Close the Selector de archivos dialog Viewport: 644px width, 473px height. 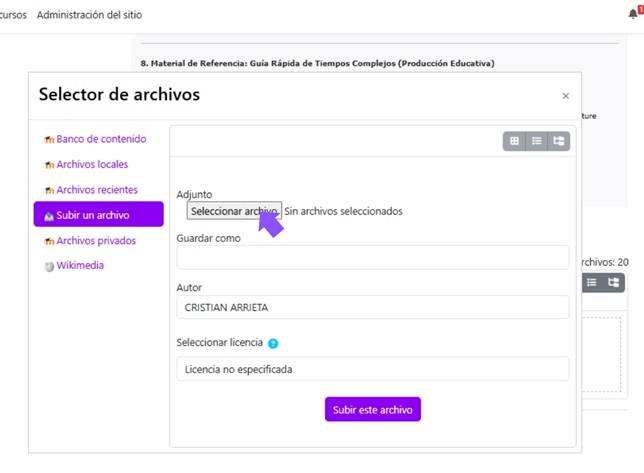click(x=565, y=96)
